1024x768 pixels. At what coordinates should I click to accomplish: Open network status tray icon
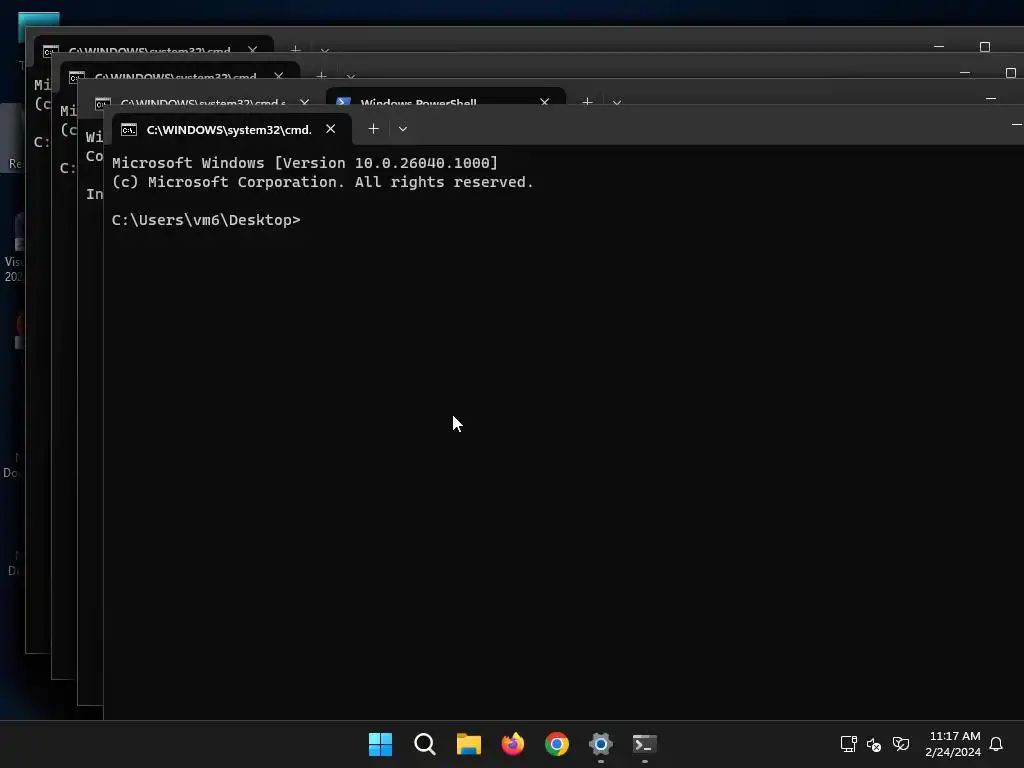point(848,743)
